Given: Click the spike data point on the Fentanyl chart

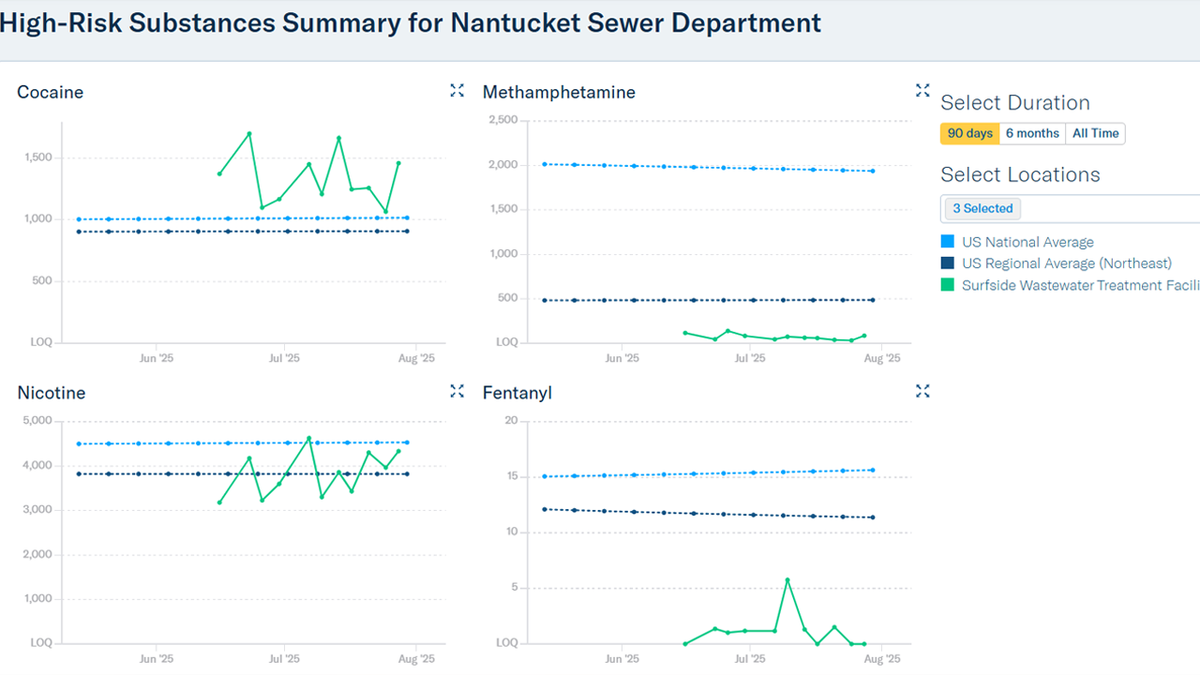Looking at the screenshot, I should point(786,577).
